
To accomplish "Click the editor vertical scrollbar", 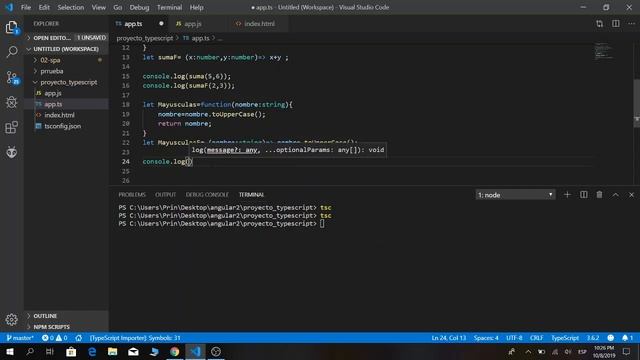I will pos(637,102).
